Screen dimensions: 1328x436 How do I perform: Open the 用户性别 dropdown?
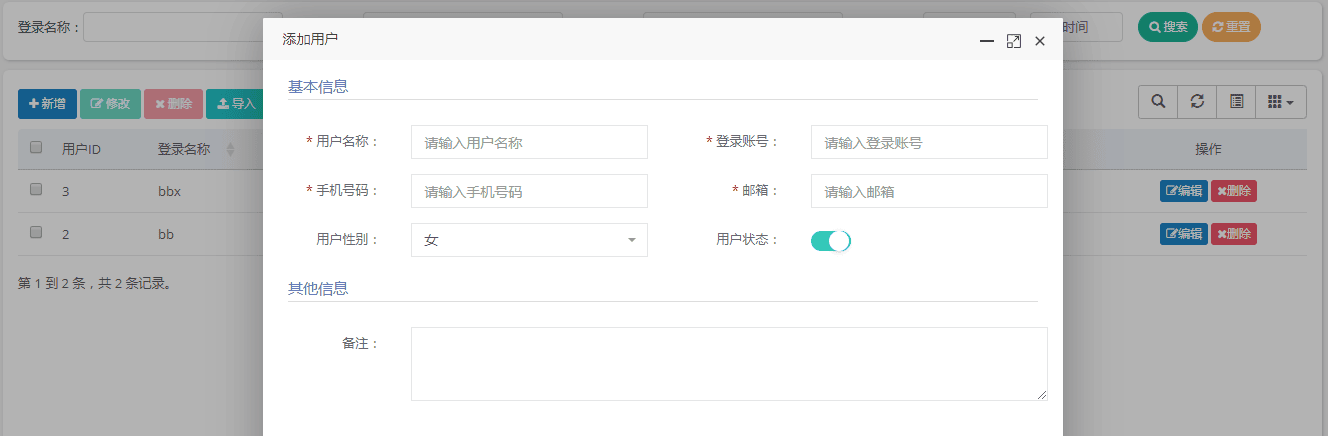[529, 240]
